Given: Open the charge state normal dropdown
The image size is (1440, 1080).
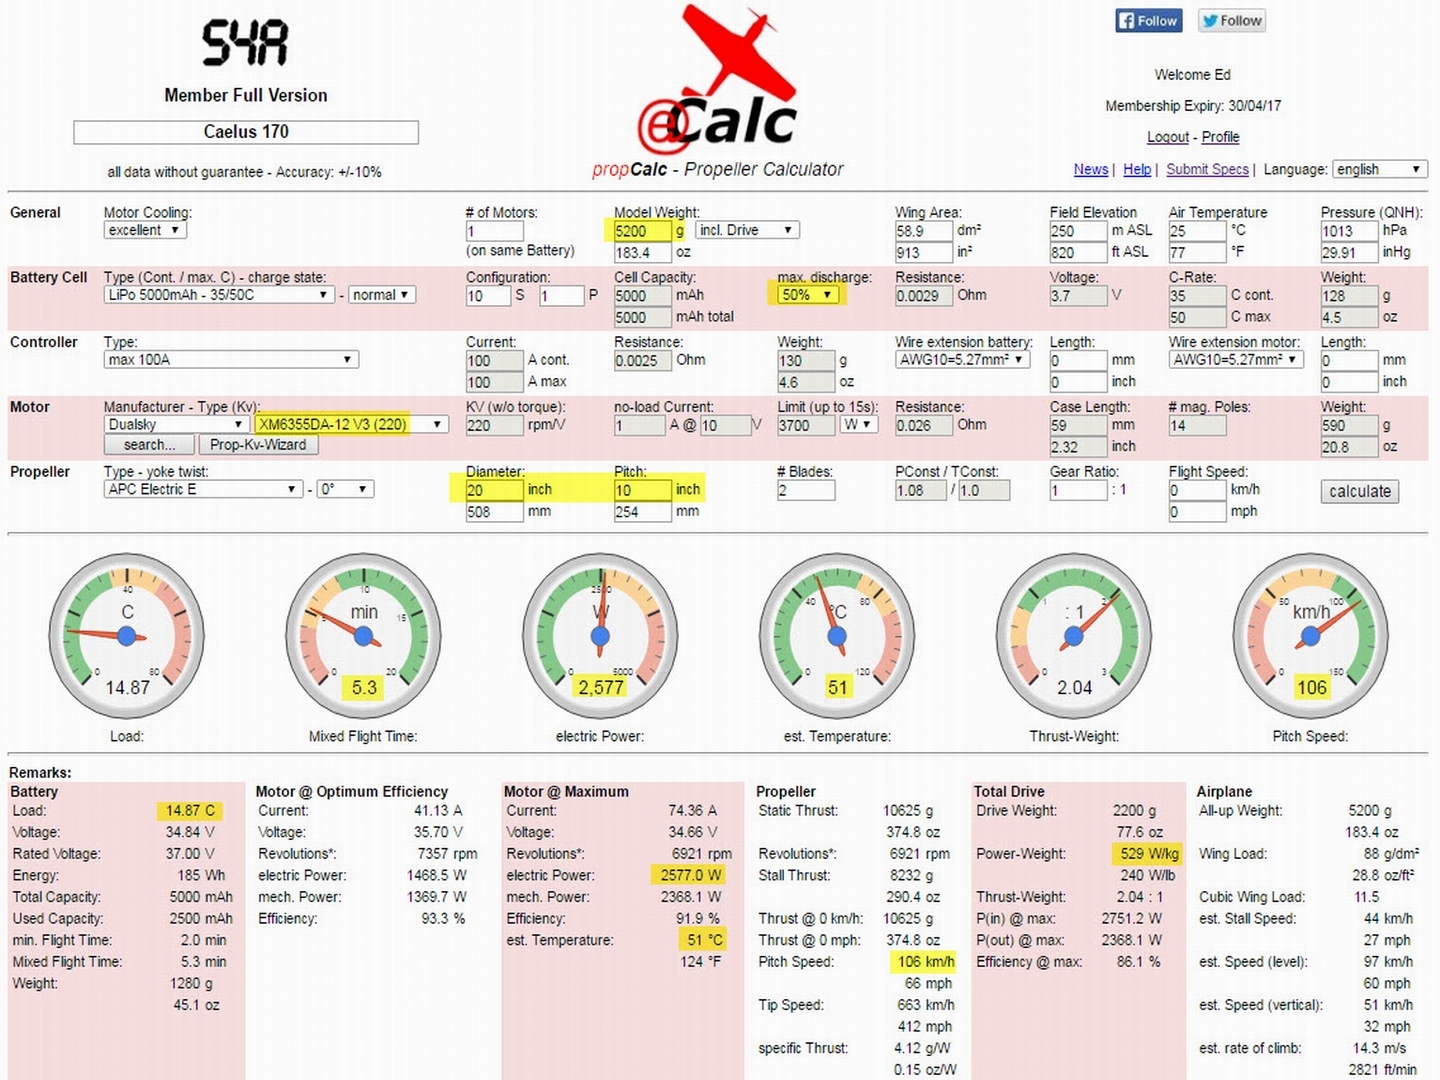Looking at the screenshot, I should pos(382,295).
